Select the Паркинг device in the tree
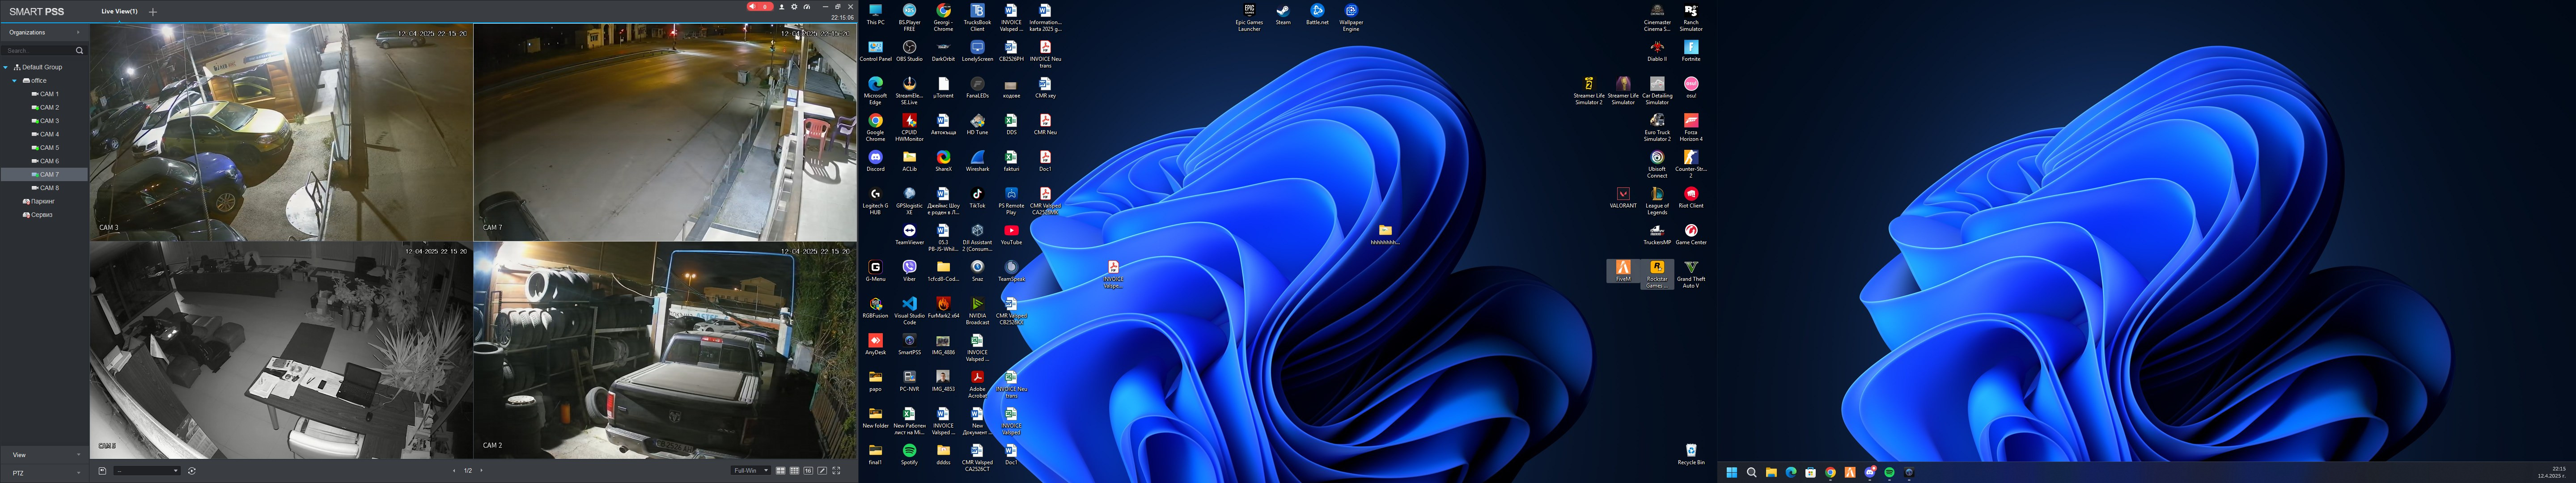 point(38,202)
